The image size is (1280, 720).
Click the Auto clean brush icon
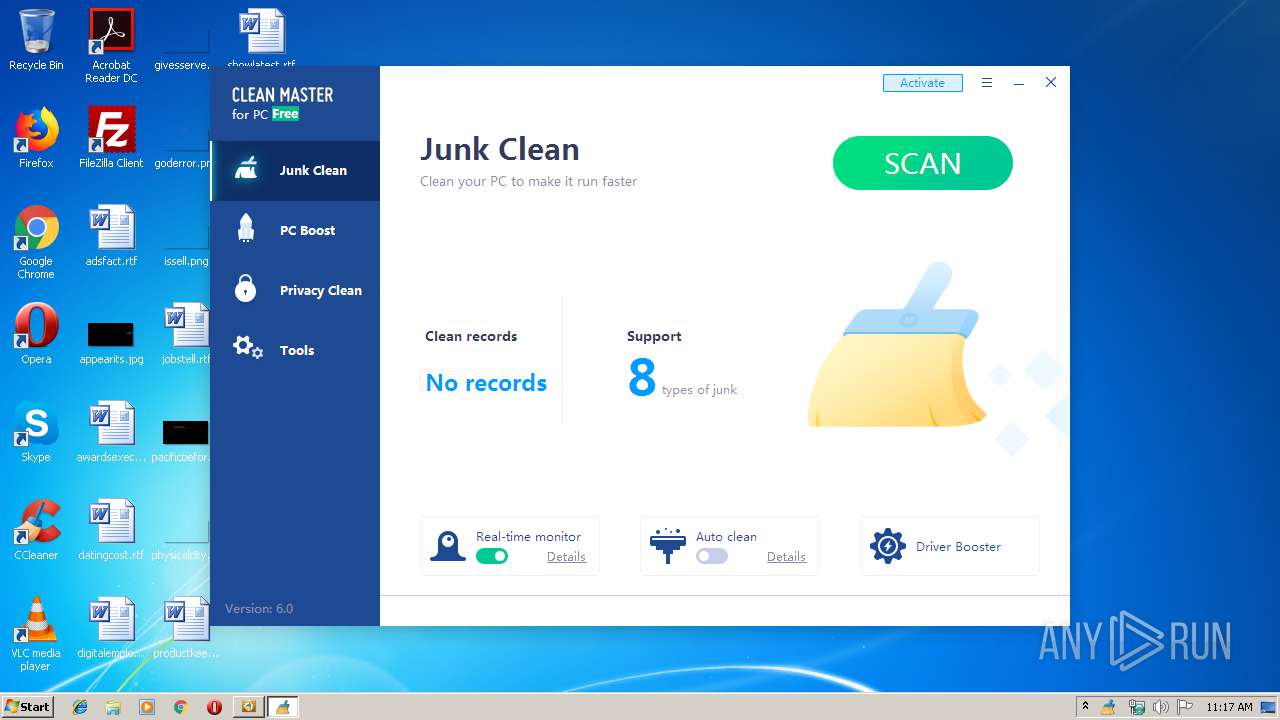pyautogui.click(x=667, y=546)
